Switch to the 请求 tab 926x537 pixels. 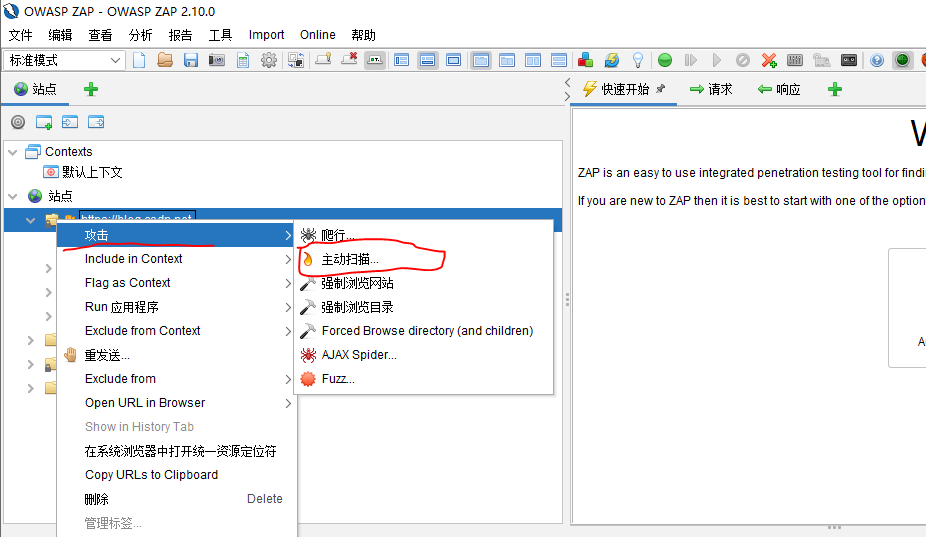point(711,89)
